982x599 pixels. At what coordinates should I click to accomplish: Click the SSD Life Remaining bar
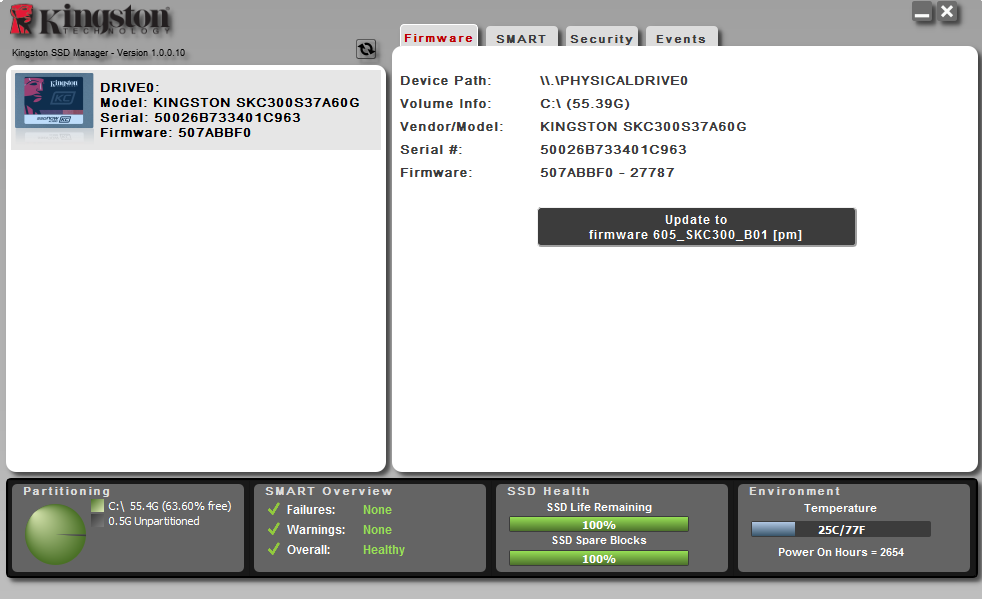point(599,524)
